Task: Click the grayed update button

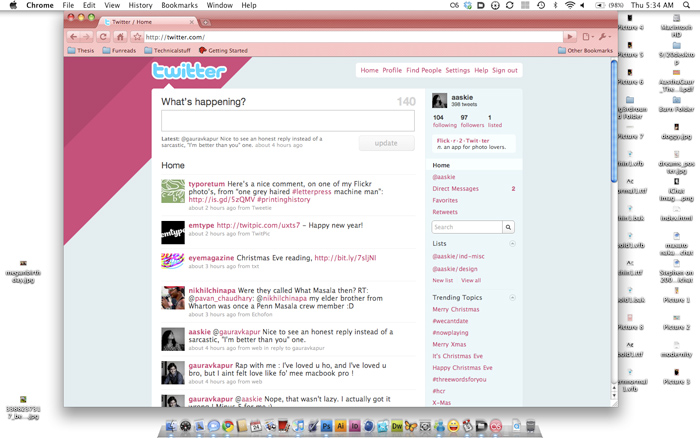Action: 386,143
